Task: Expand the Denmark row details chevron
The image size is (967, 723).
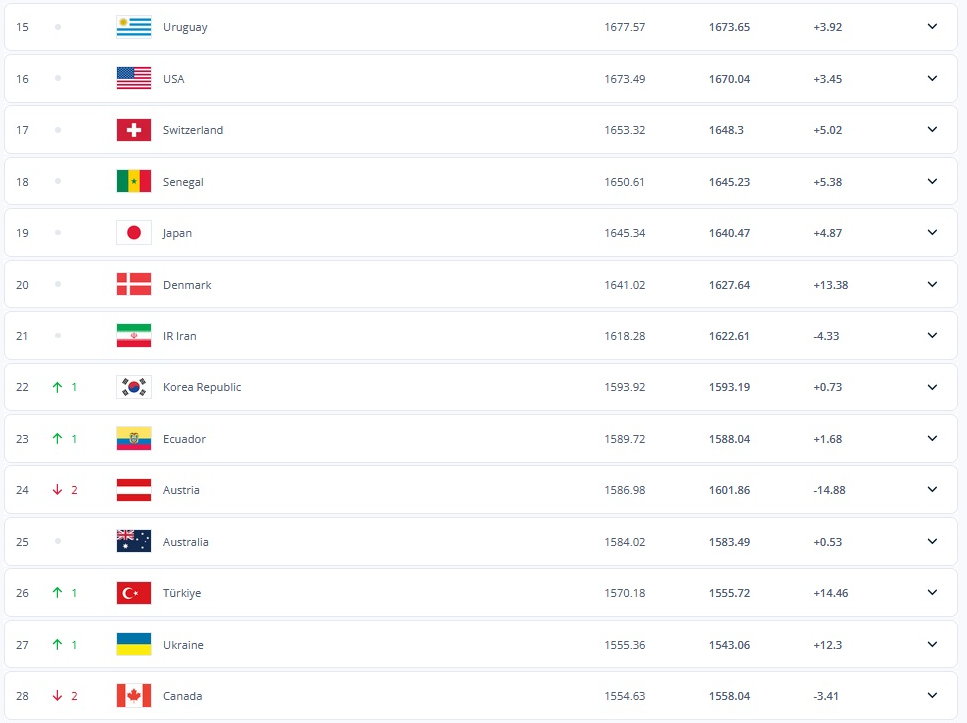Action: point(932,285)
